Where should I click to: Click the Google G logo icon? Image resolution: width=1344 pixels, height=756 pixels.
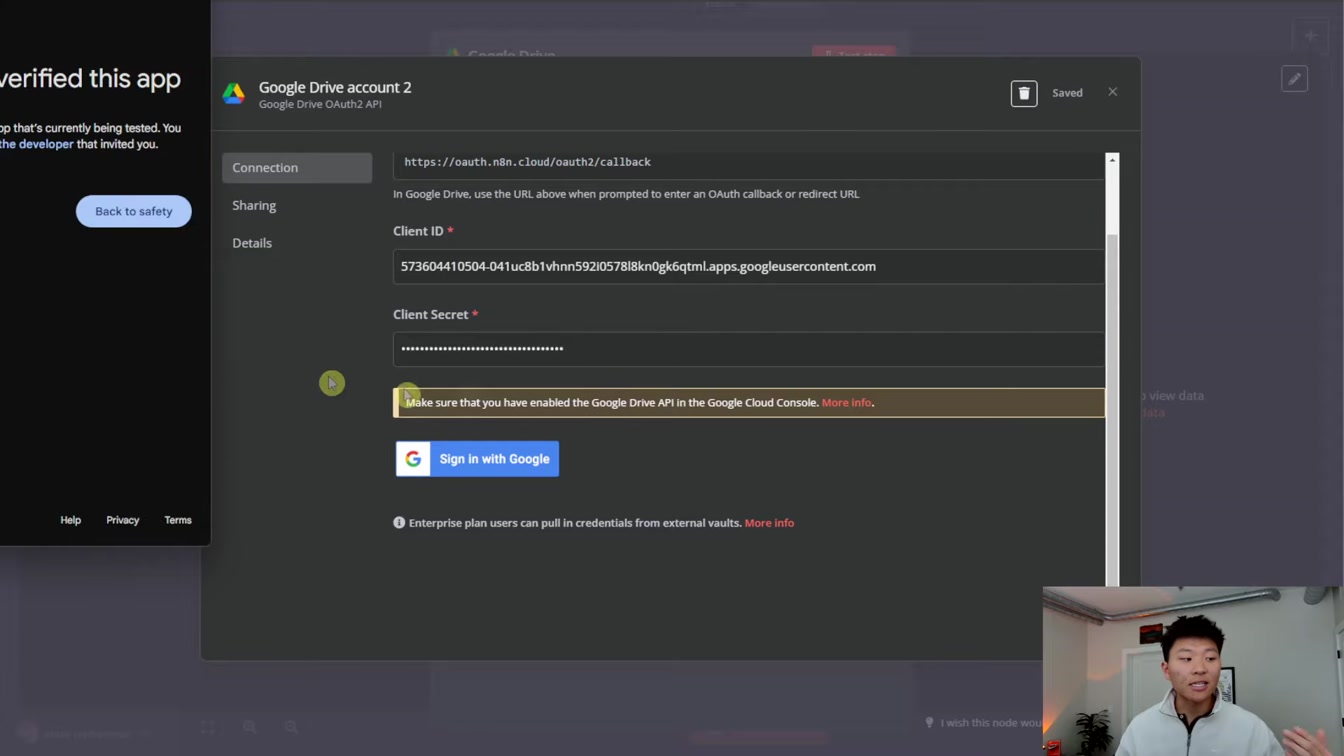tap(413, 459)
